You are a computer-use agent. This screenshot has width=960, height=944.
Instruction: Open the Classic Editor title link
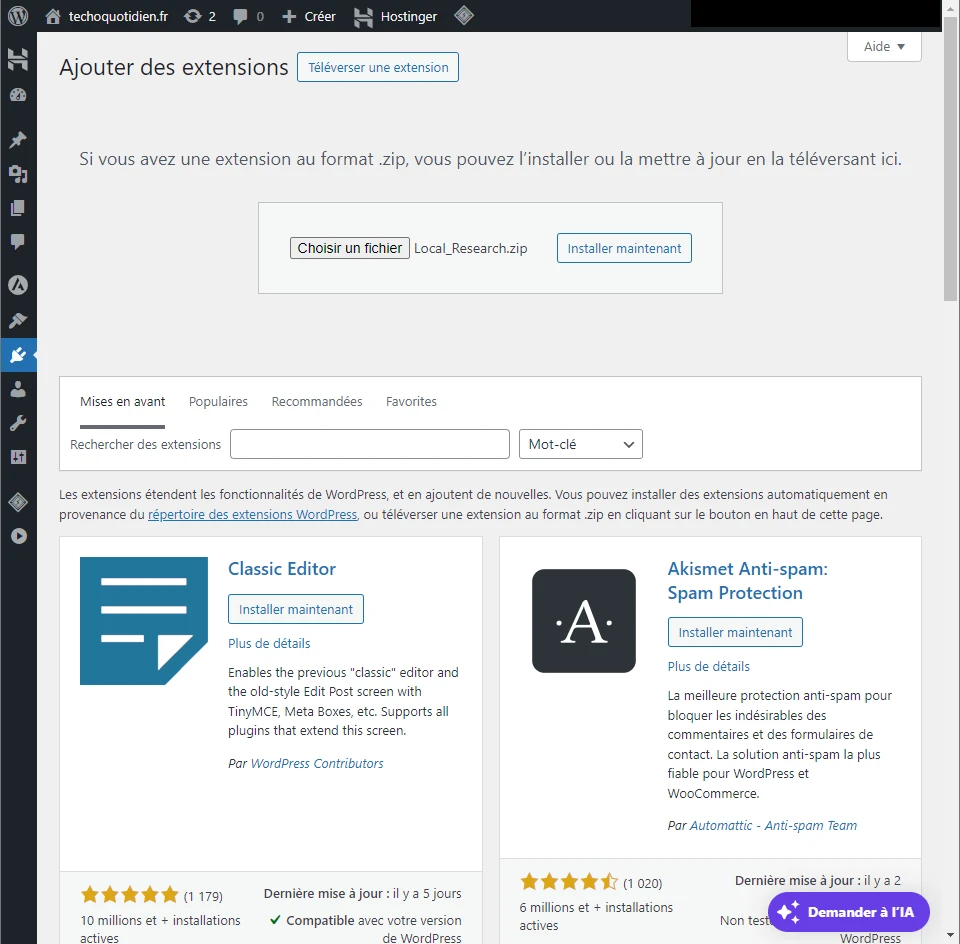(282, 569)
